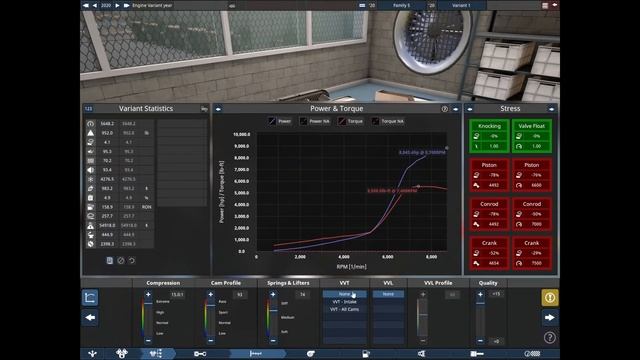The width and height of the screenshot is (640, 360).
Task: Open the final testing step icon
Action: pos(532,353)
